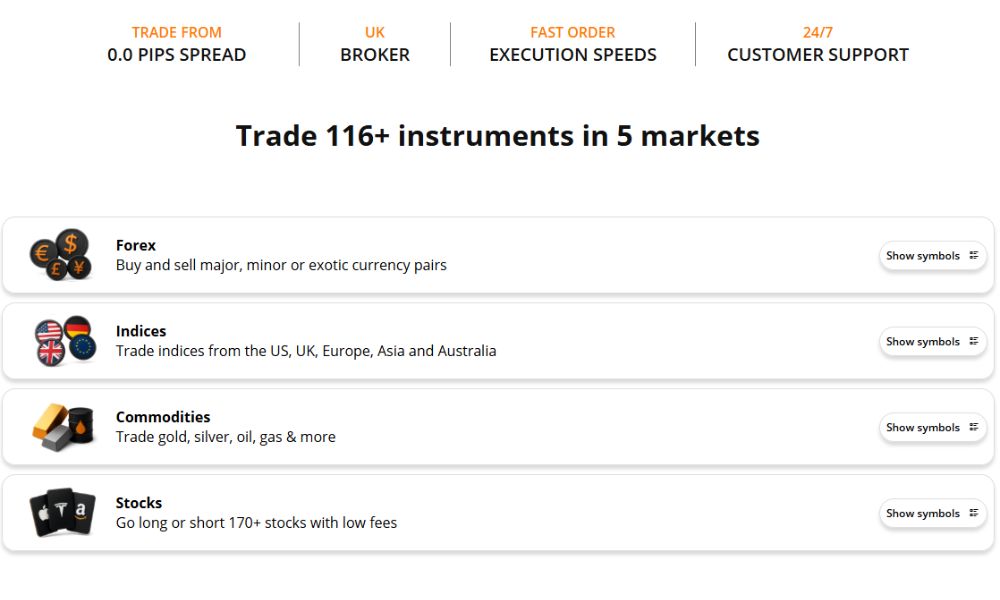
Task: Click the list icon in Forex Show symbols
Action: pos(974,256)
